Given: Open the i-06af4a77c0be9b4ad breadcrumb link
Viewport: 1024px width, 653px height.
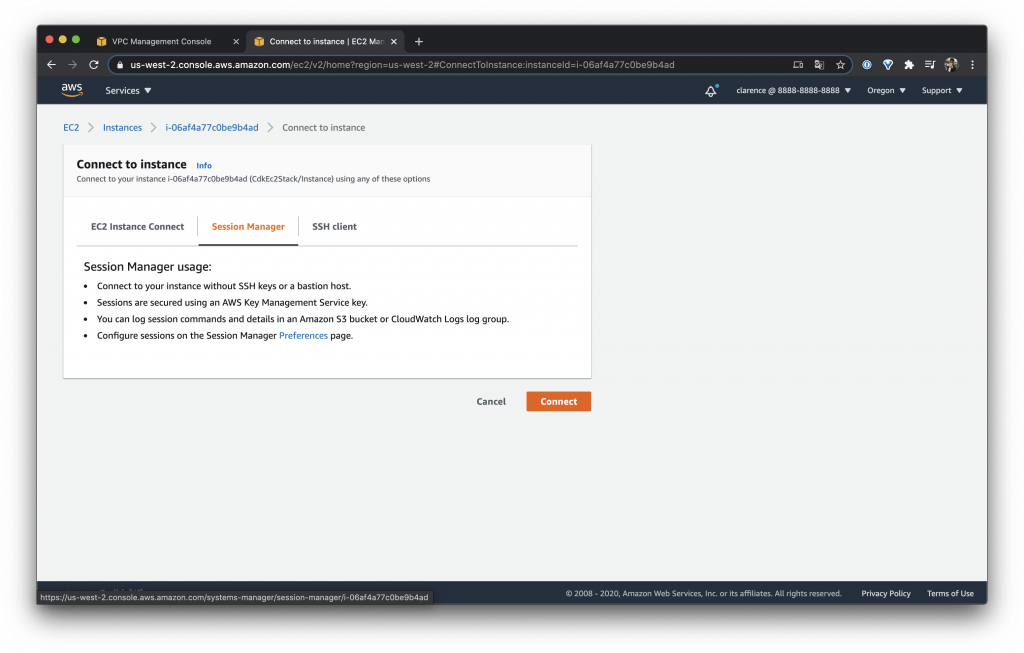Looking at the screenshot, I should [212, 127].
